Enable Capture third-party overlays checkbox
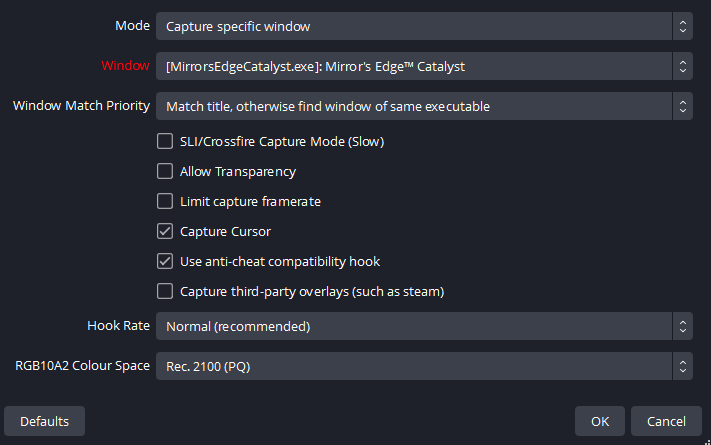This screenshot has width=711, height=445. click(x=165, y=292)
